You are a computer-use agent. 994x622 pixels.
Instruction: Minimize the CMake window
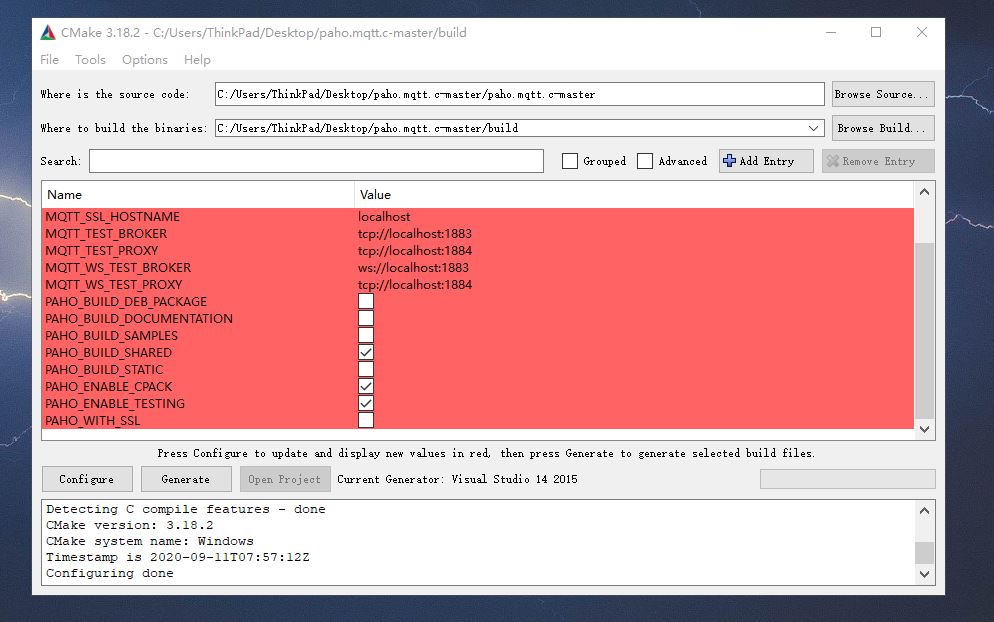point(831,32)
